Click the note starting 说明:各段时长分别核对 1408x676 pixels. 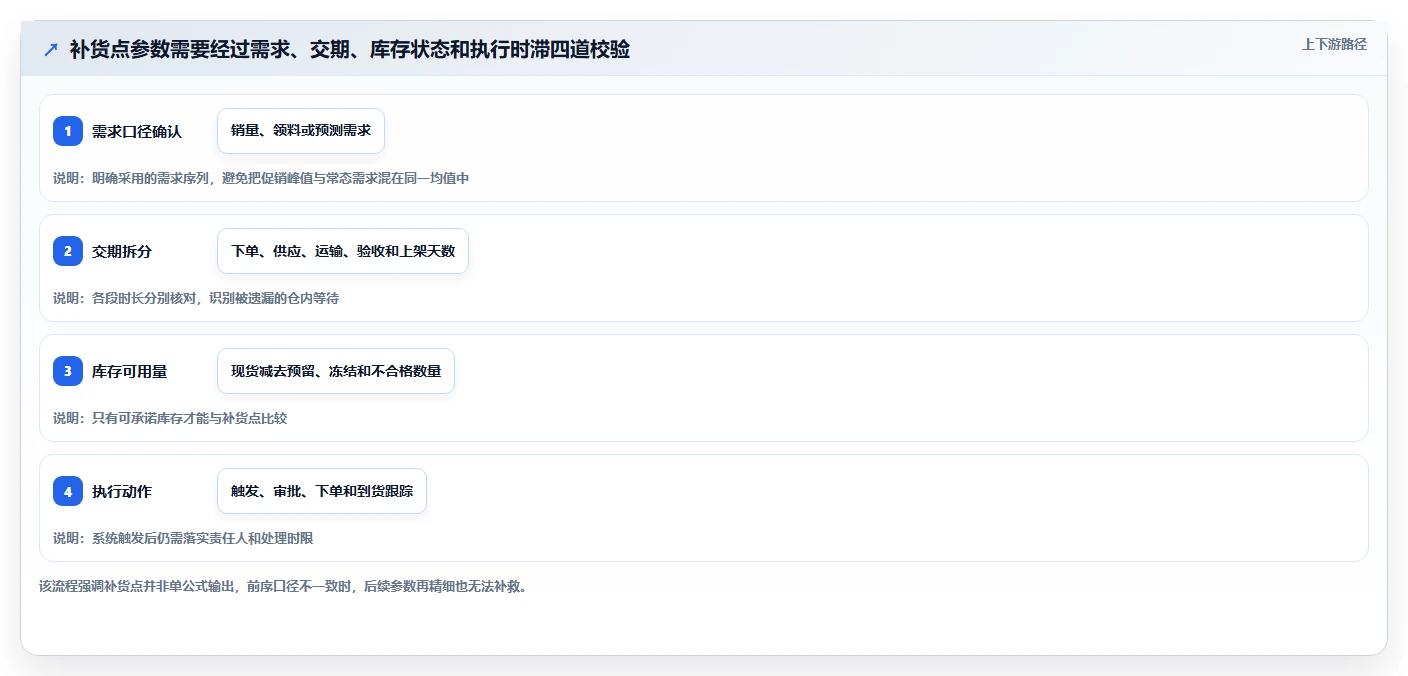pyautogui.click(x=196, y=298)
